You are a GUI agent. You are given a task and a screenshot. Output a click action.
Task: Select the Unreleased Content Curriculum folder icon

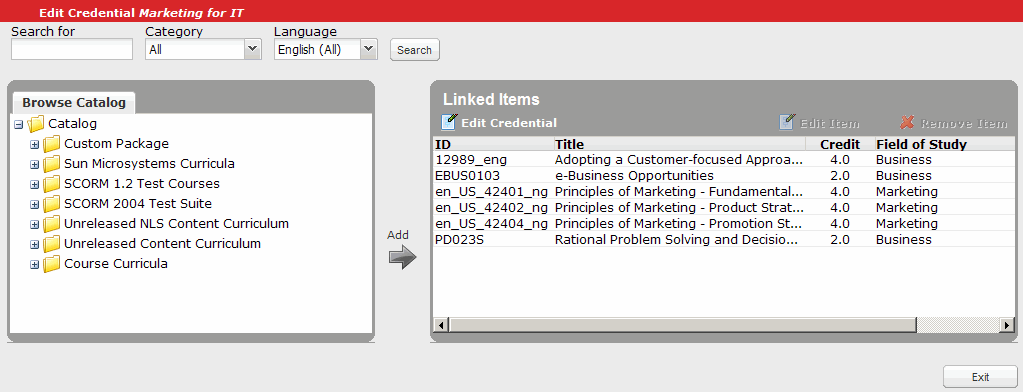click(52, 245)
